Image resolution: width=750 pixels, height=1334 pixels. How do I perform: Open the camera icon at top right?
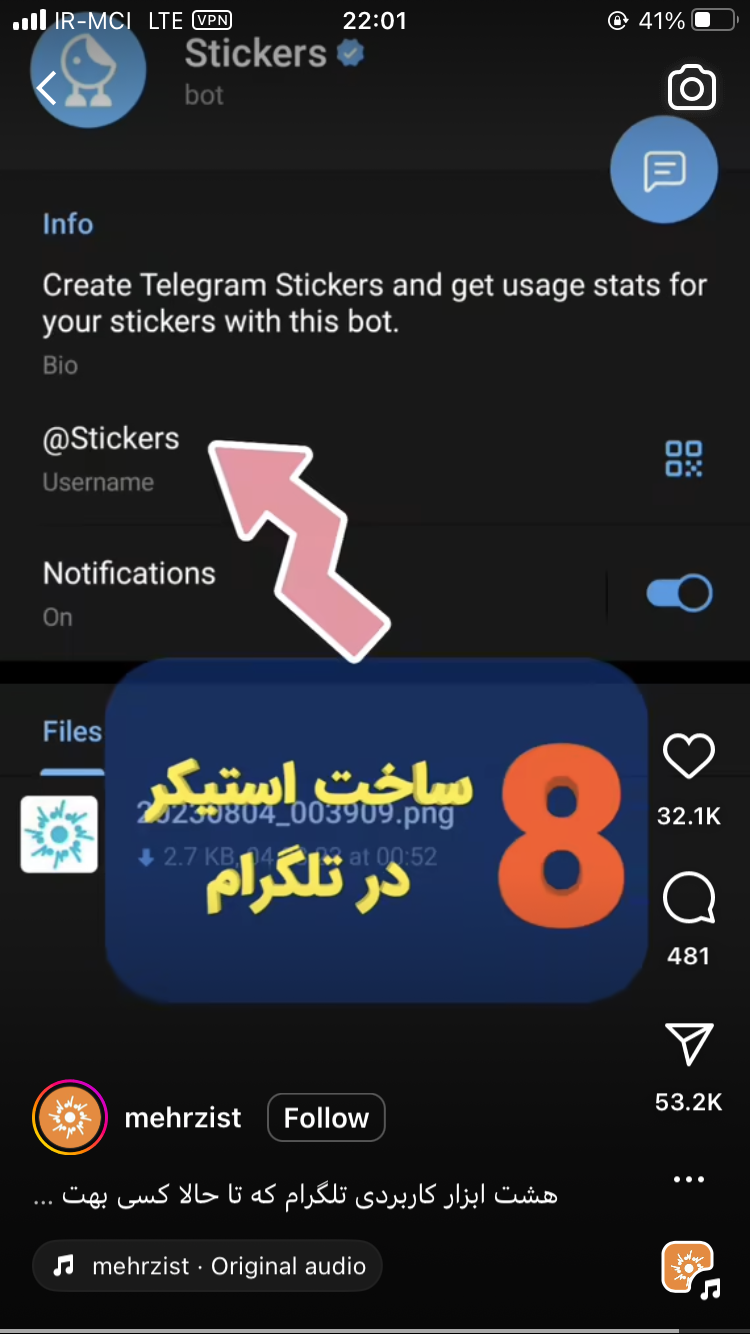(x=692, y=89)
